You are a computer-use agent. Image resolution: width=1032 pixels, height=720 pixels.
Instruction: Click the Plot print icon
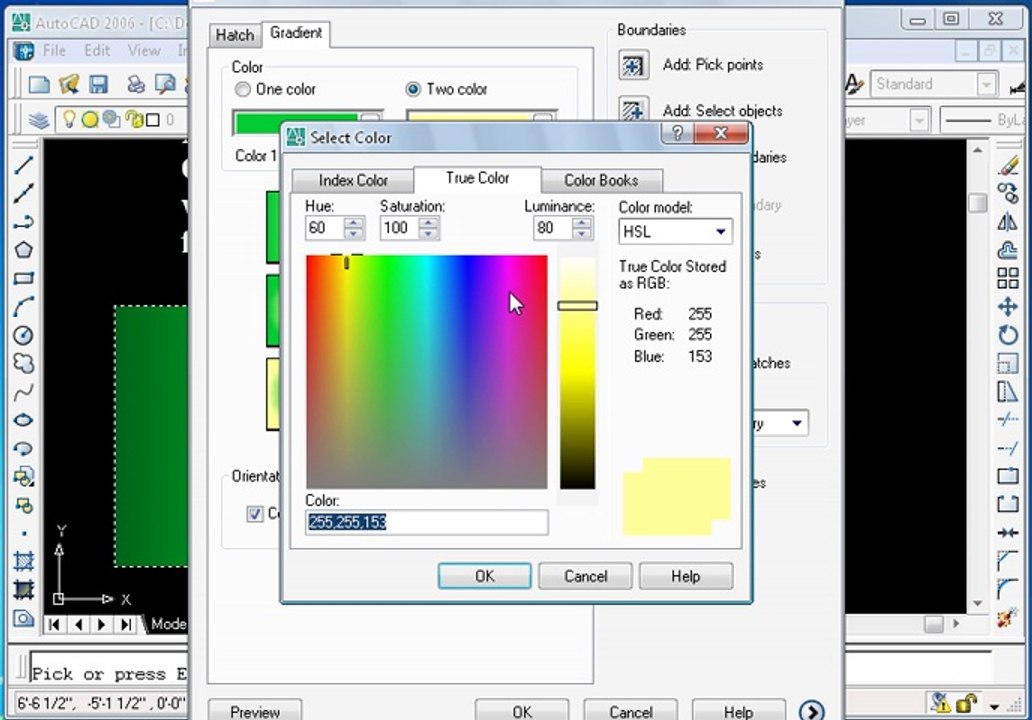point(136,84)
